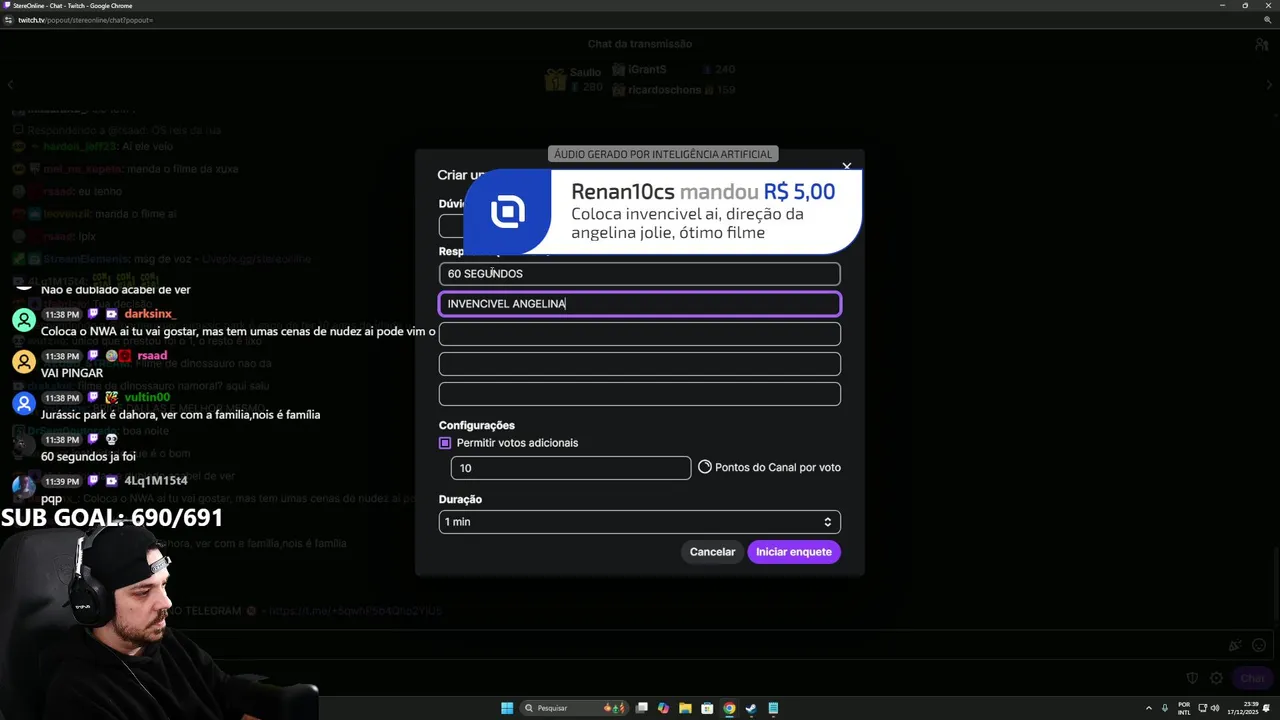Image resolution: width=1280 pixels, height=720 pixels.
Task: Focus the fourth empty response field
Action: click(x=640, y=364)
